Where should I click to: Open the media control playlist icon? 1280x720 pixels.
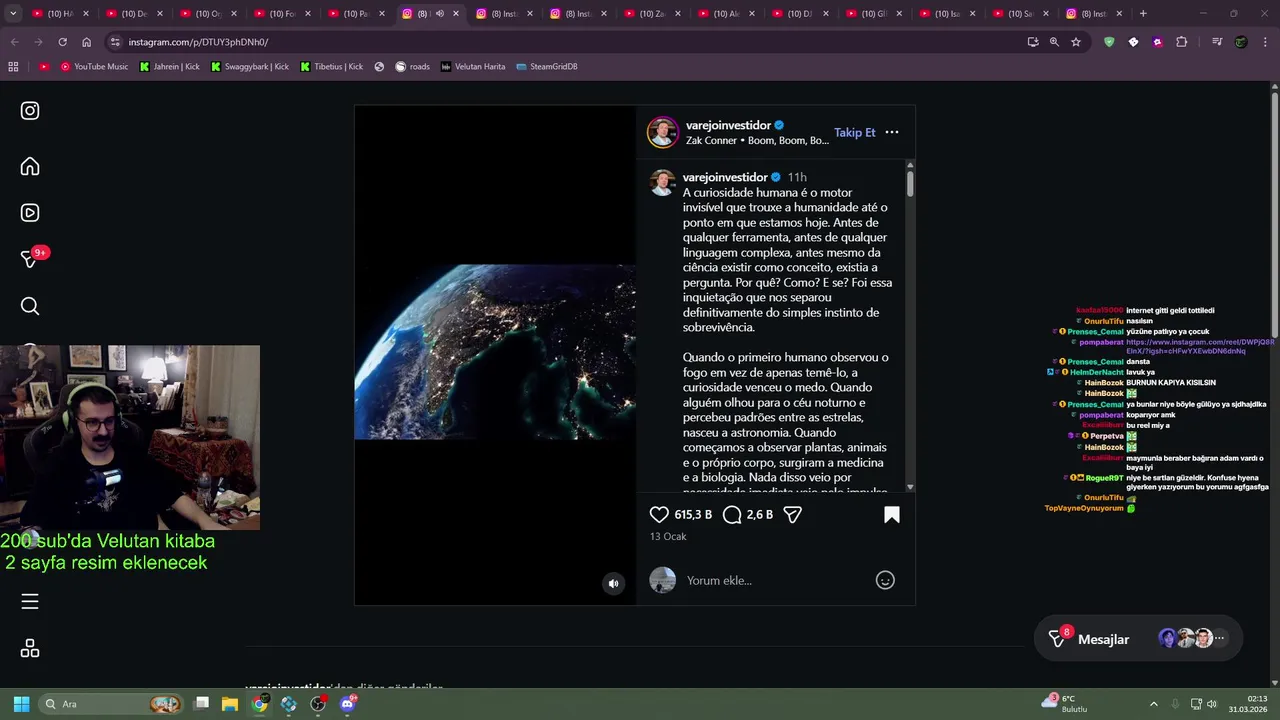click(1217, 42)
